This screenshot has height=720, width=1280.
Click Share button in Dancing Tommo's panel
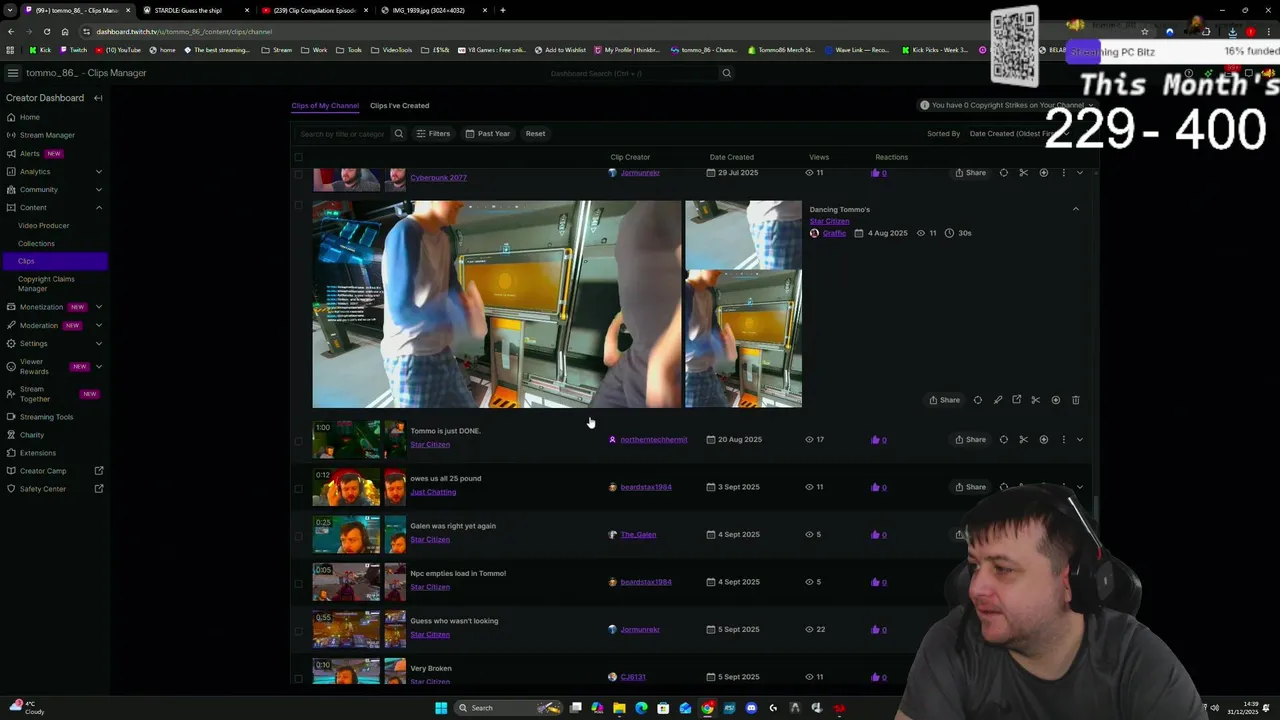coord(944,400)
